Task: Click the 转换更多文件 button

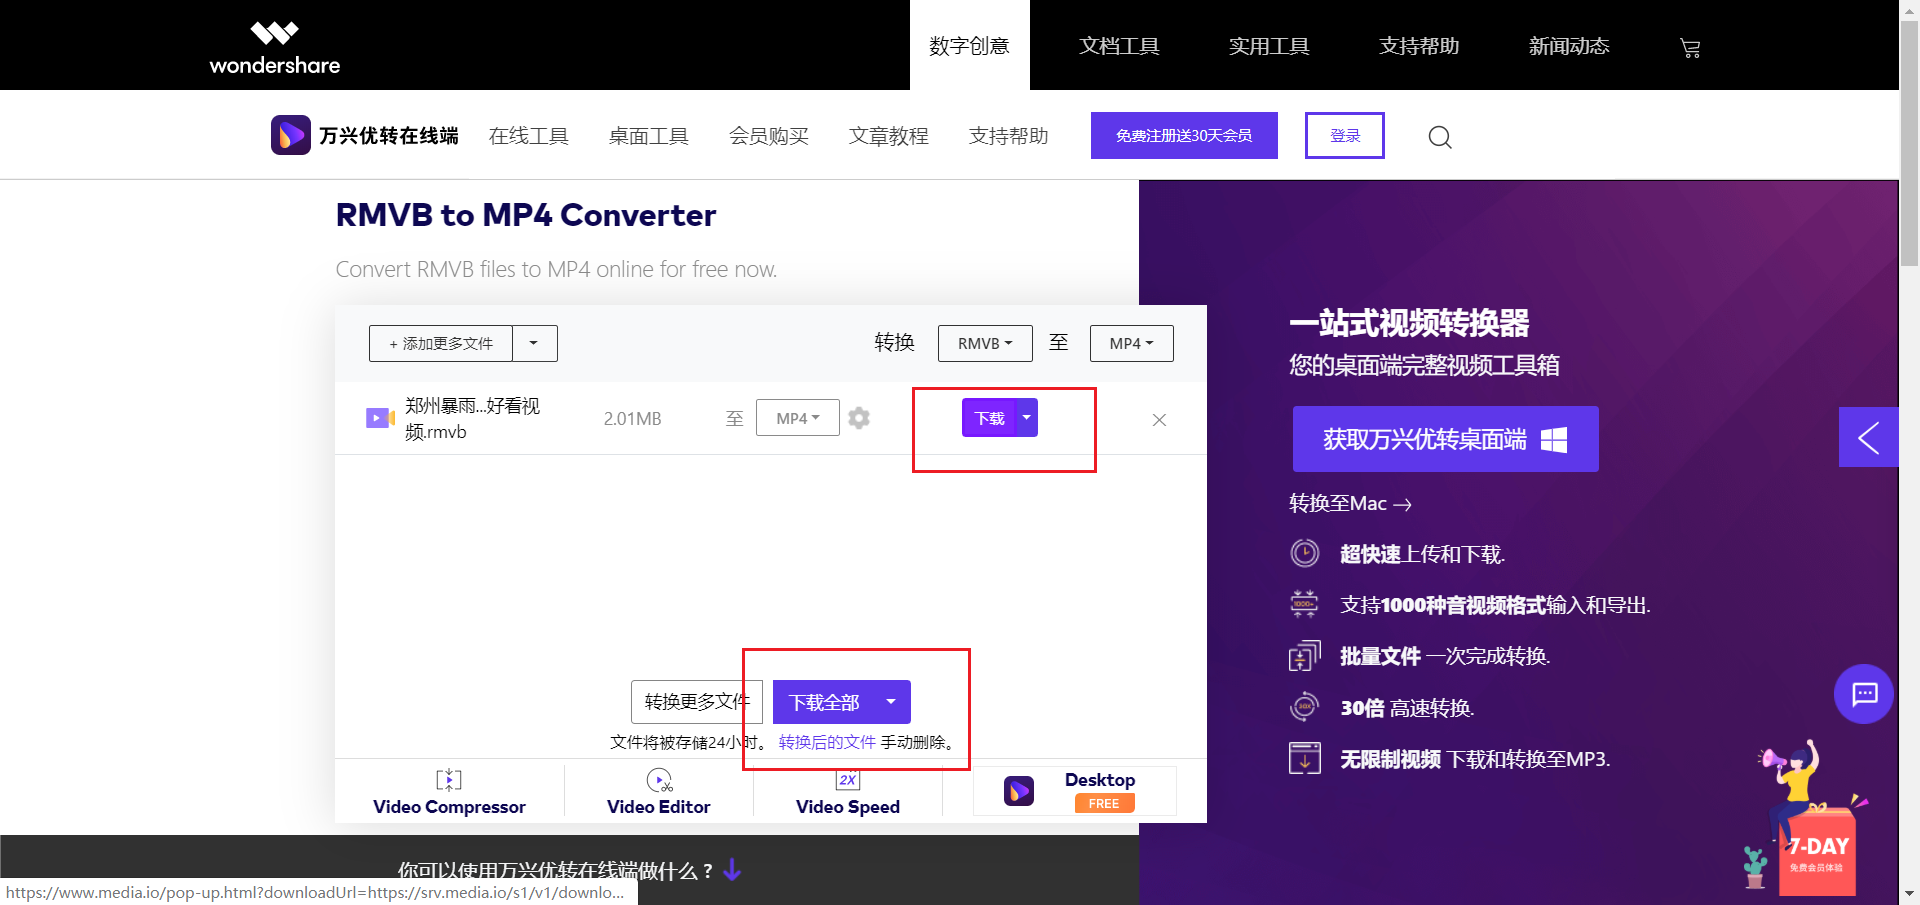Action: (697, 702)
